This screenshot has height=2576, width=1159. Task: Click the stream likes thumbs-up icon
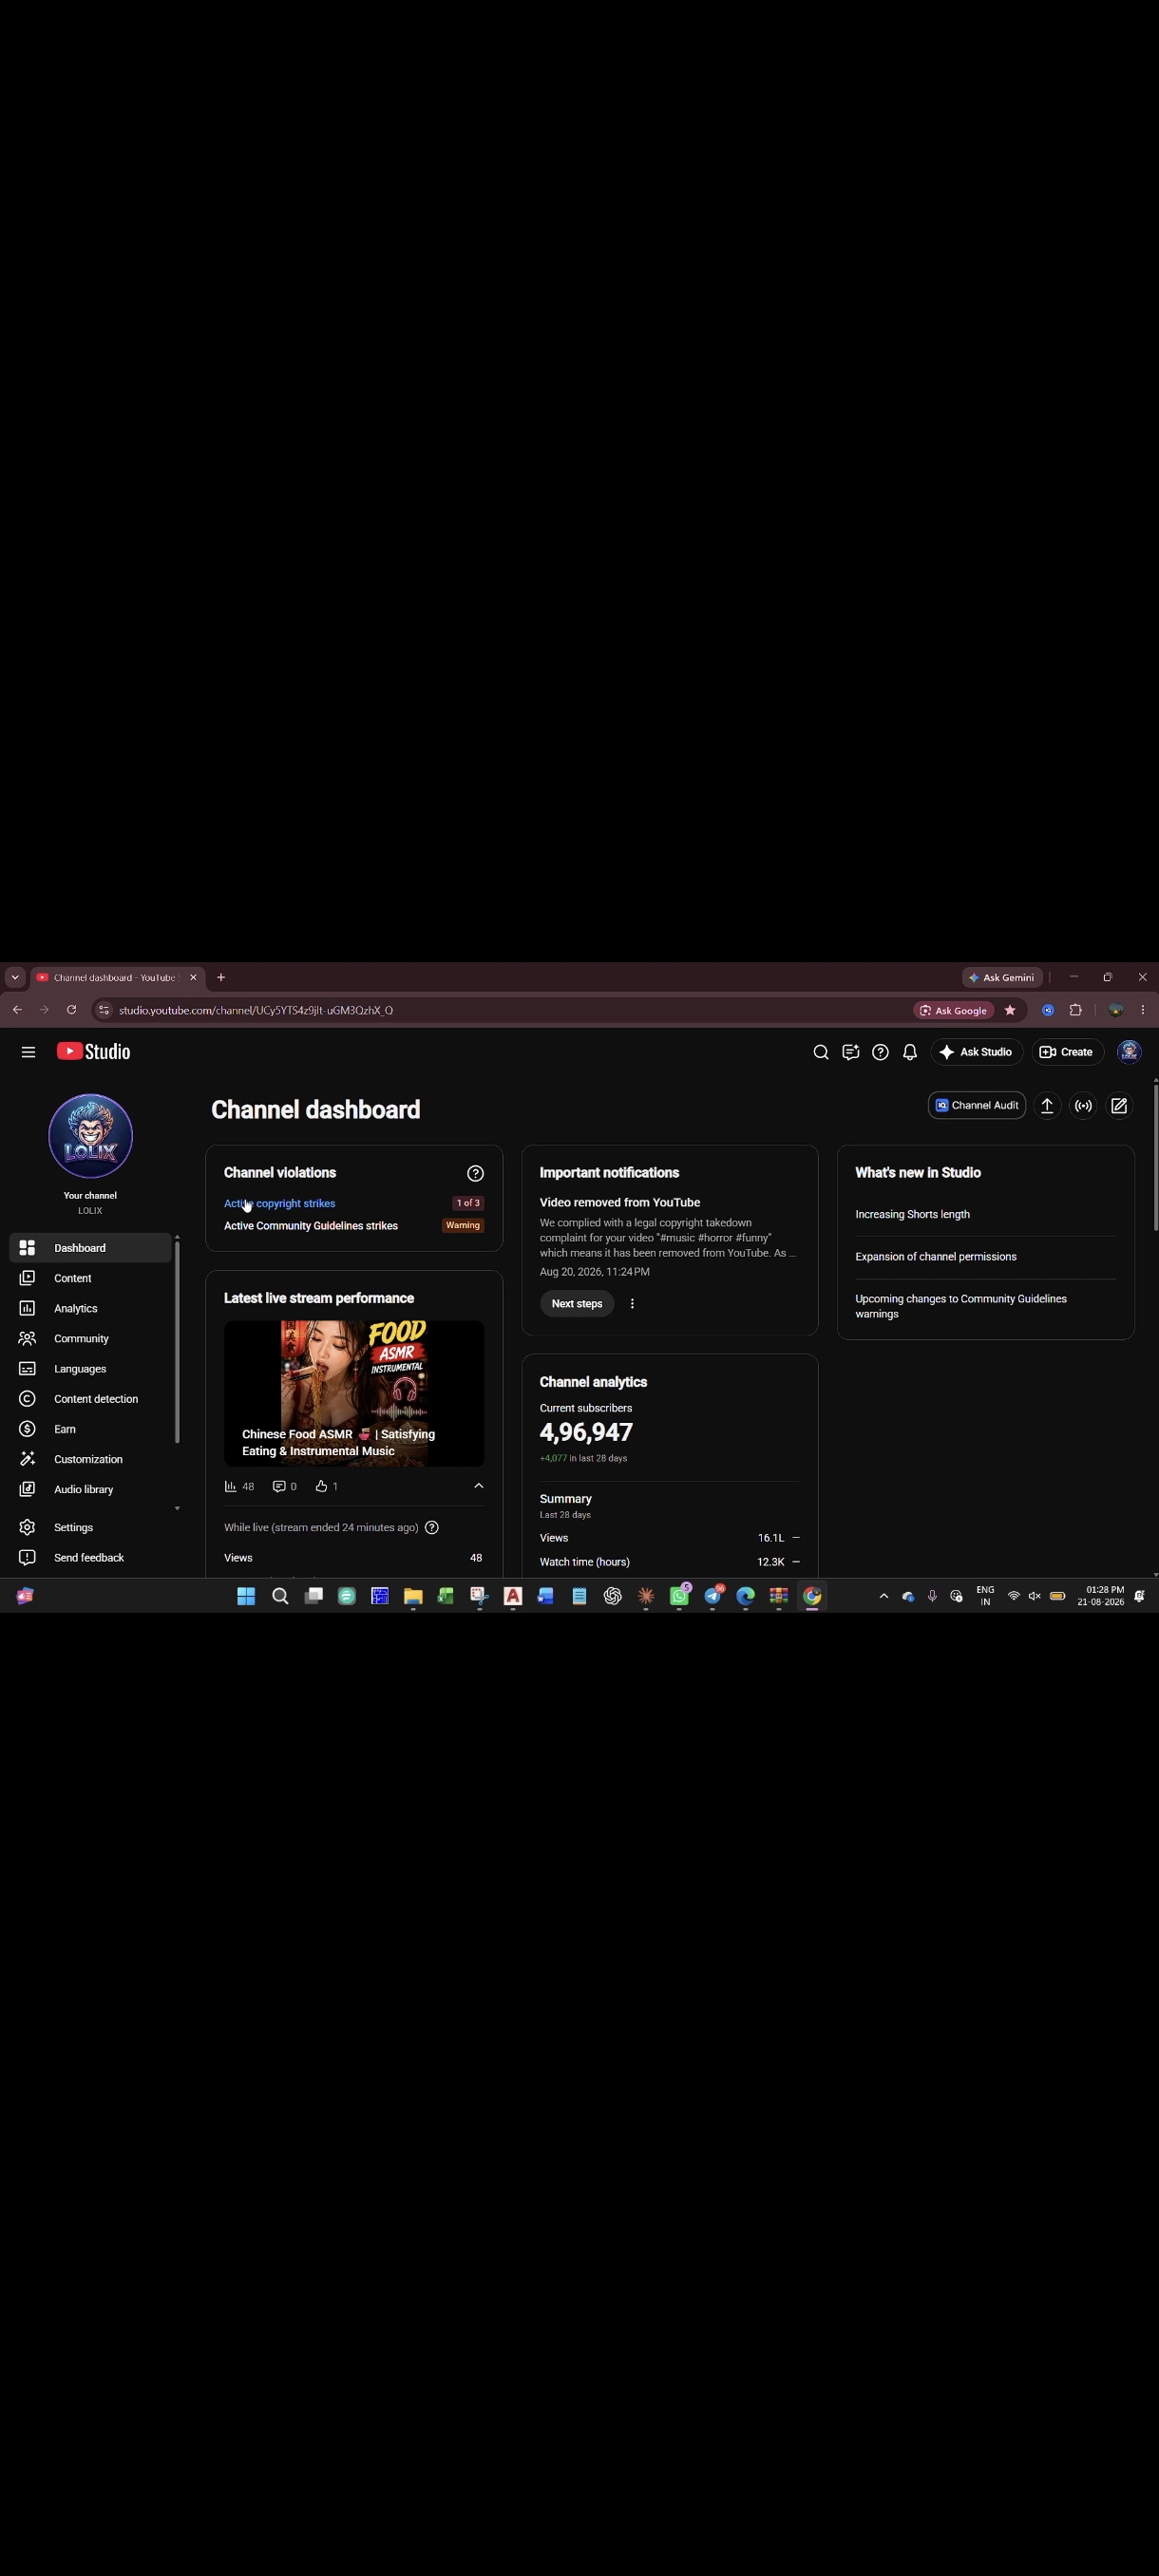[321, 1486]
